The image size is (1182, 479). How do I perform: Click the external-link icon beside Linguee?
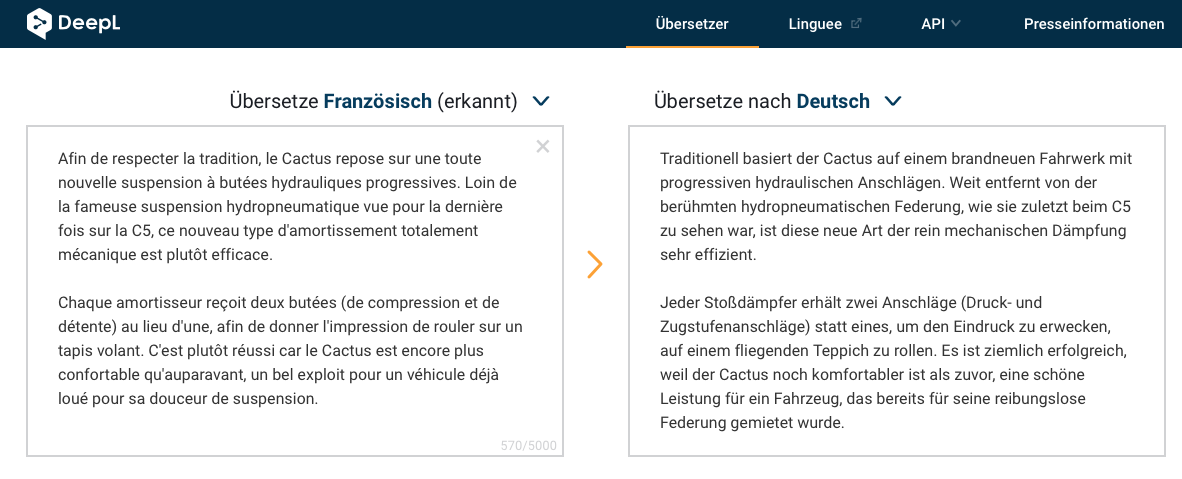coord(856,23)
